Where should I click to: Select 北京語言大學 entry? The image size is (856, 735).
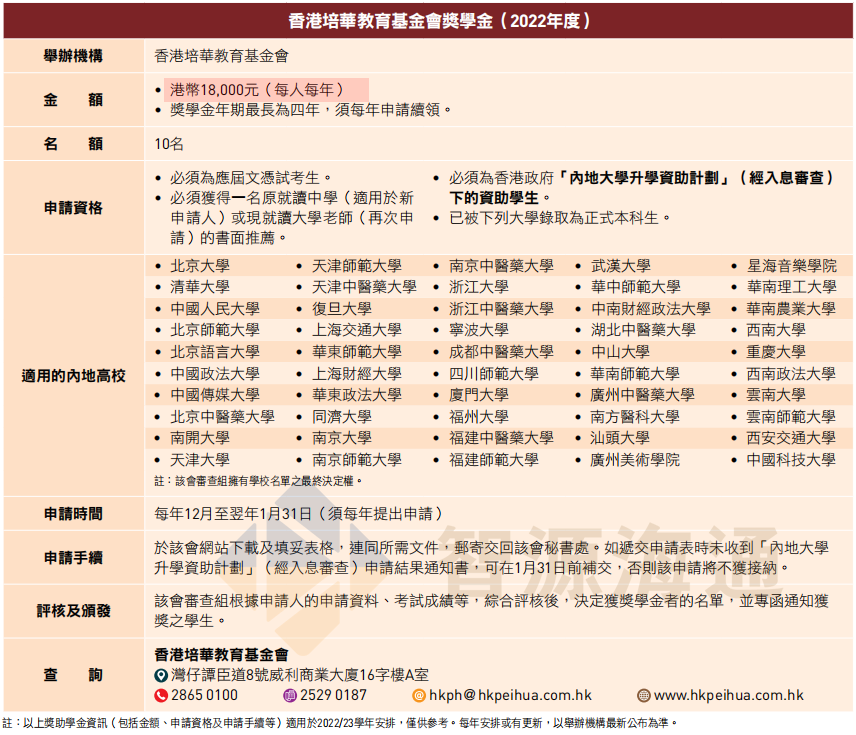click(215, 352)
